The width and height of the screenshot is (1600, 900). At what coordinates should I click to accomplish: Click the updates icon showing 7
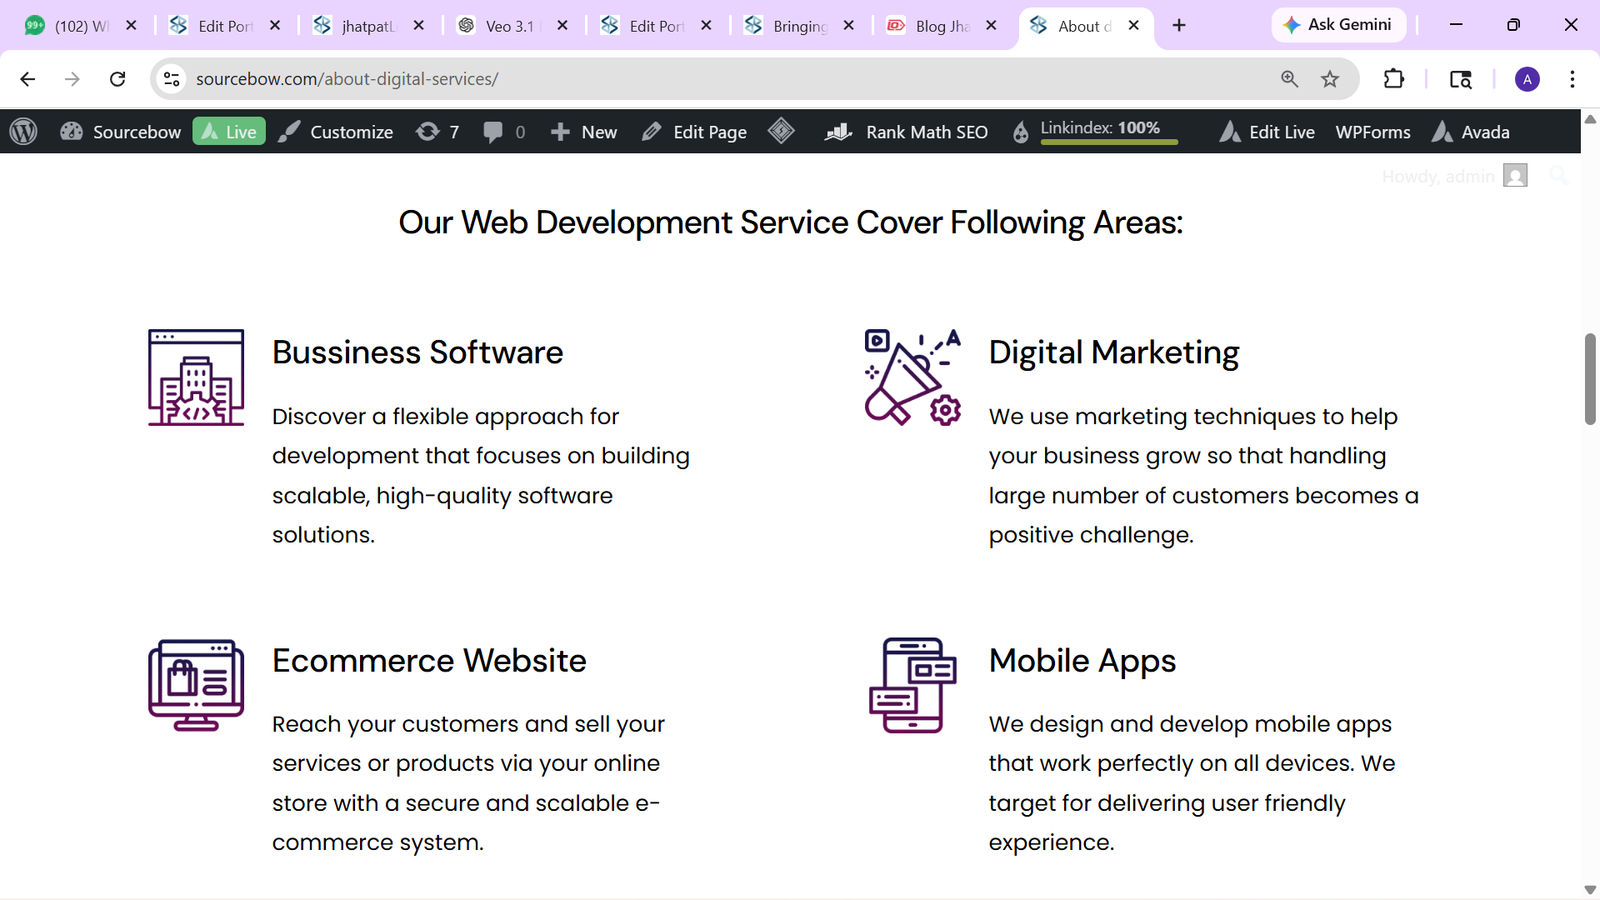point(438,132)
